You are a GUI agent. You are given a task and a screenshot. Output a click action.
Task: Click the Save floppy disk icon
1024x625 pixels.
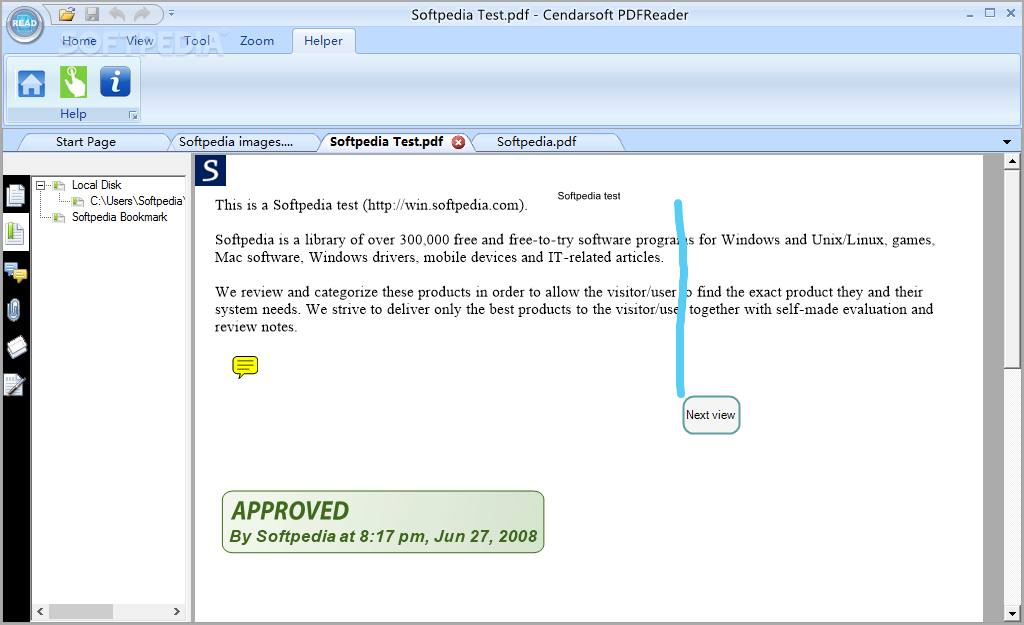[x=92, y=14]
